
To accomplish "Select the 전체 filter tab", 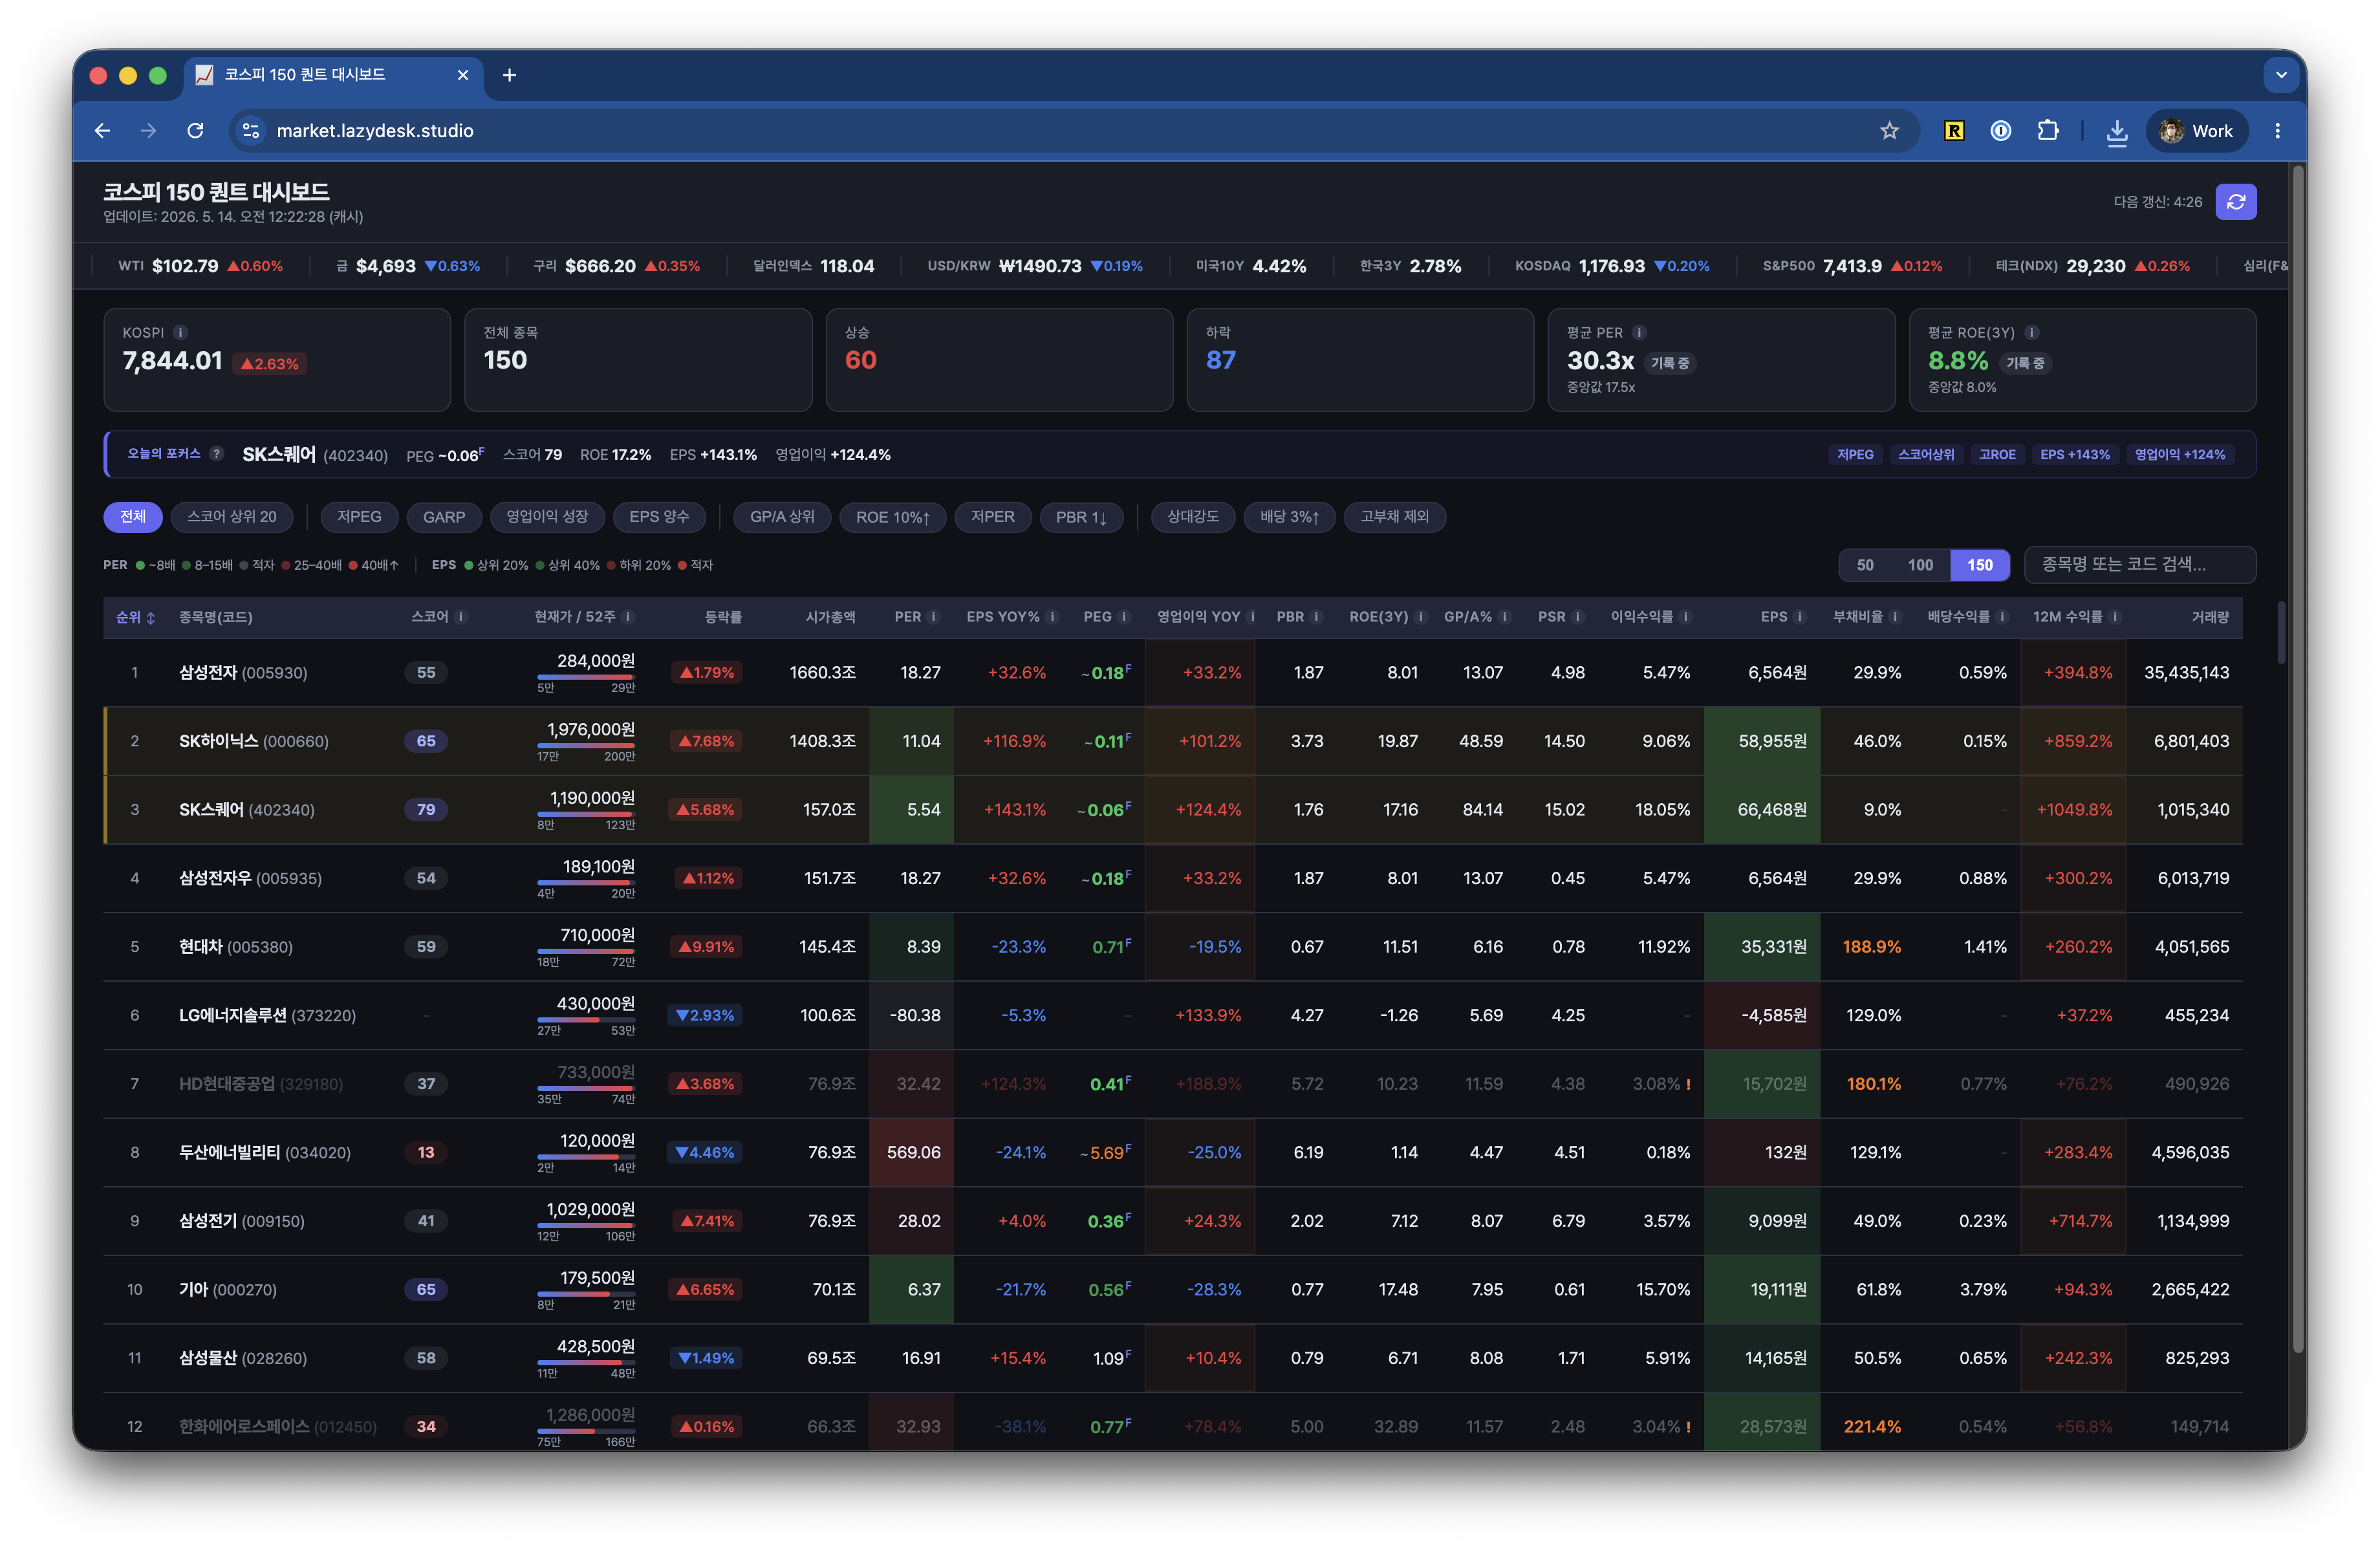I will (133, 517).
